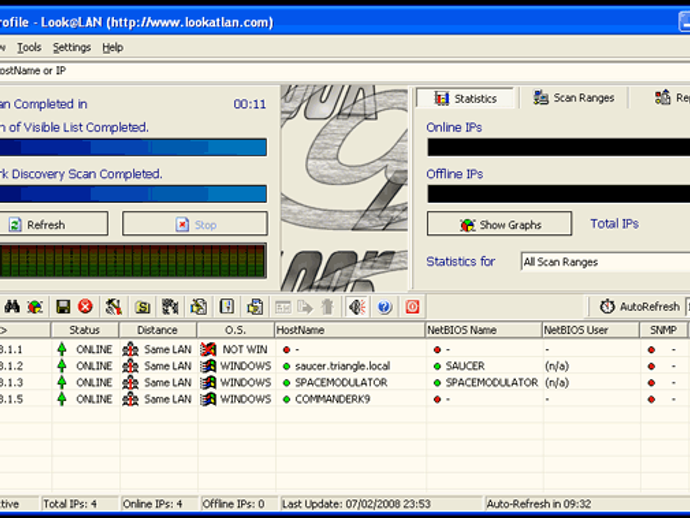The image size is (690, 518).
Task: Open the Help menu
Action: point(113,48)
